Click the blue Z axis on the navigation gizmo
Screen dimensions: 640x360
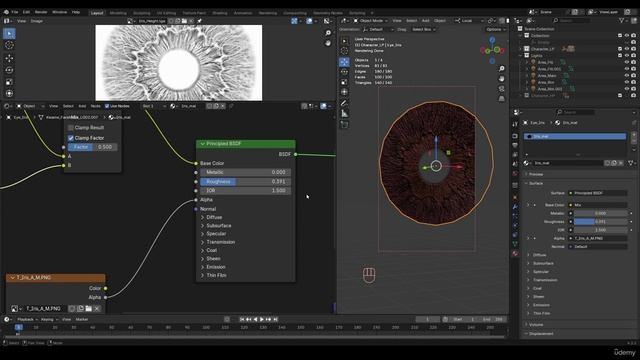coord(492,40)
